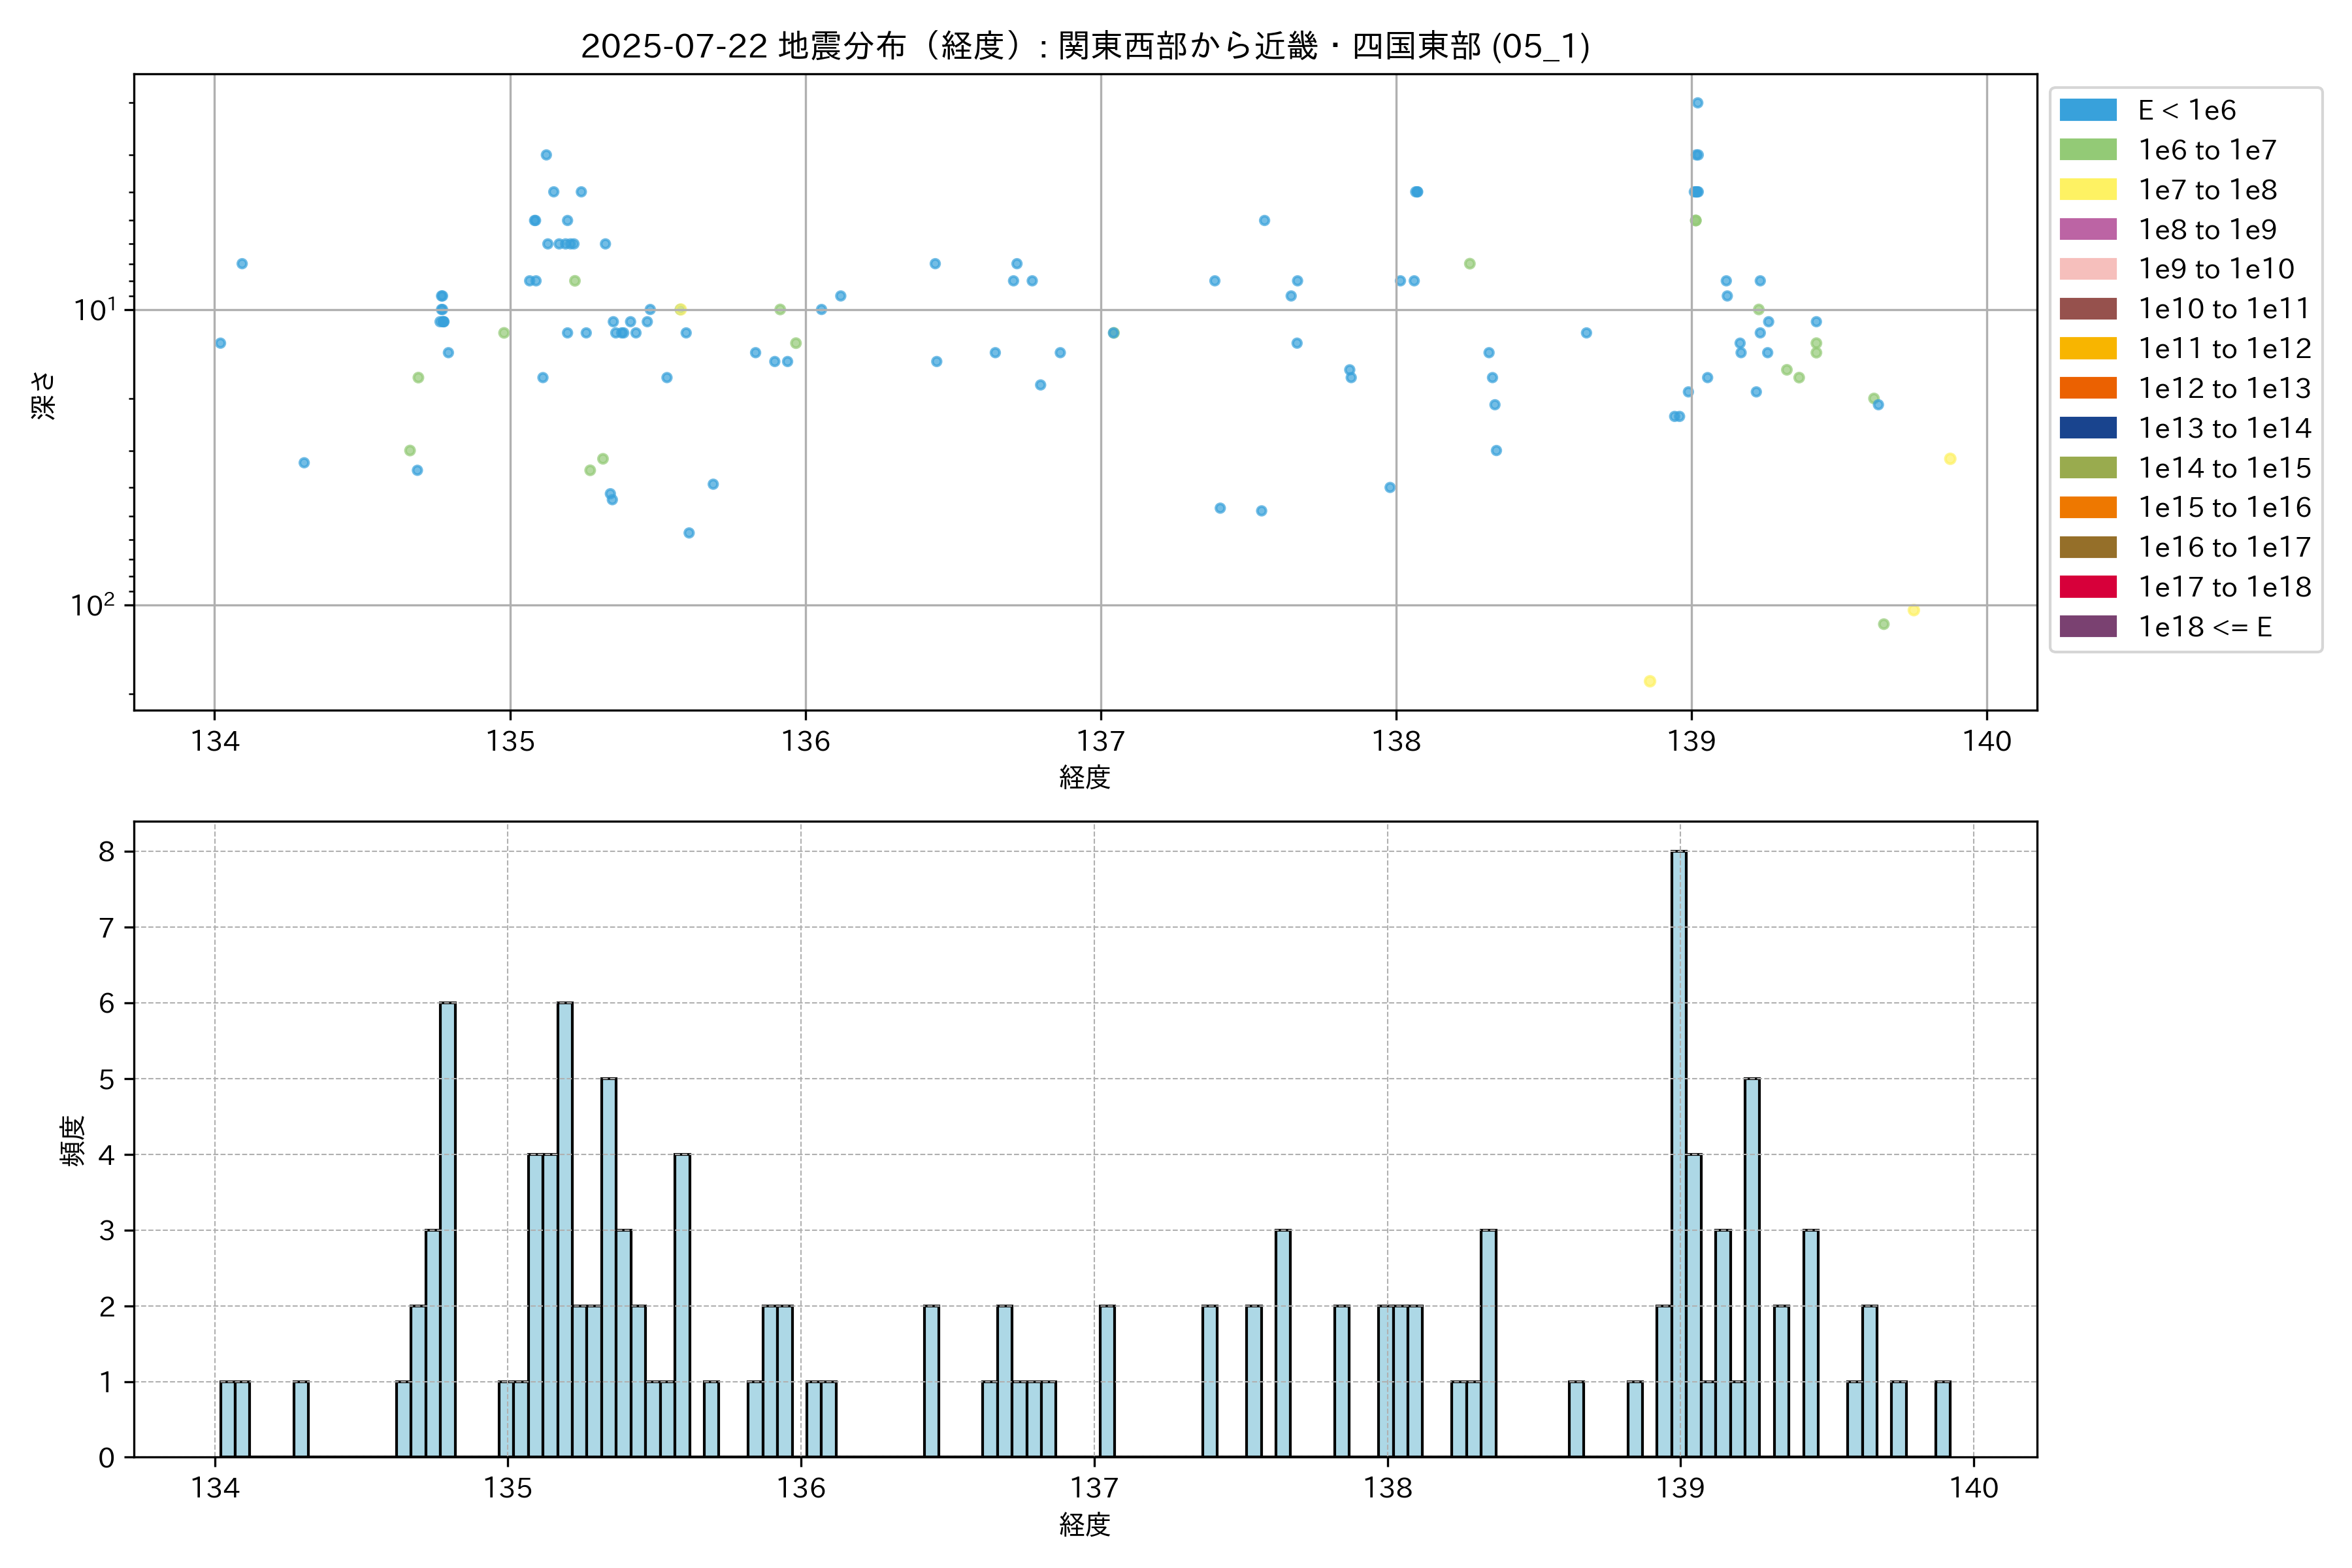Click the 1e11 to 1e12 legend label

pyautogui.click(x=2224, y=349)
